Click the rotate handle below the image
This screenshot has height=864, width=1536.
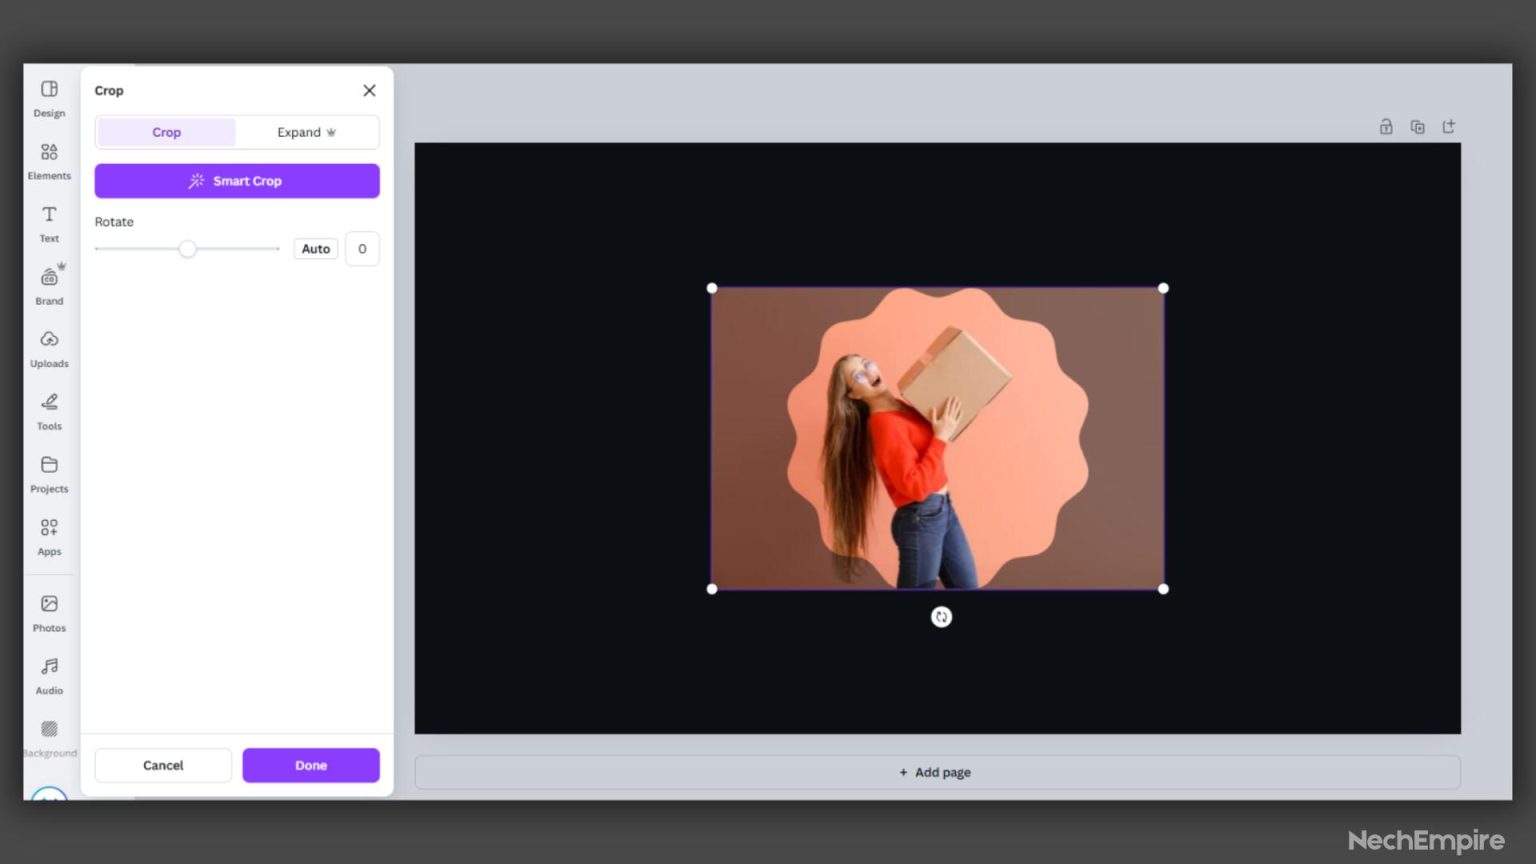(941, 616)
